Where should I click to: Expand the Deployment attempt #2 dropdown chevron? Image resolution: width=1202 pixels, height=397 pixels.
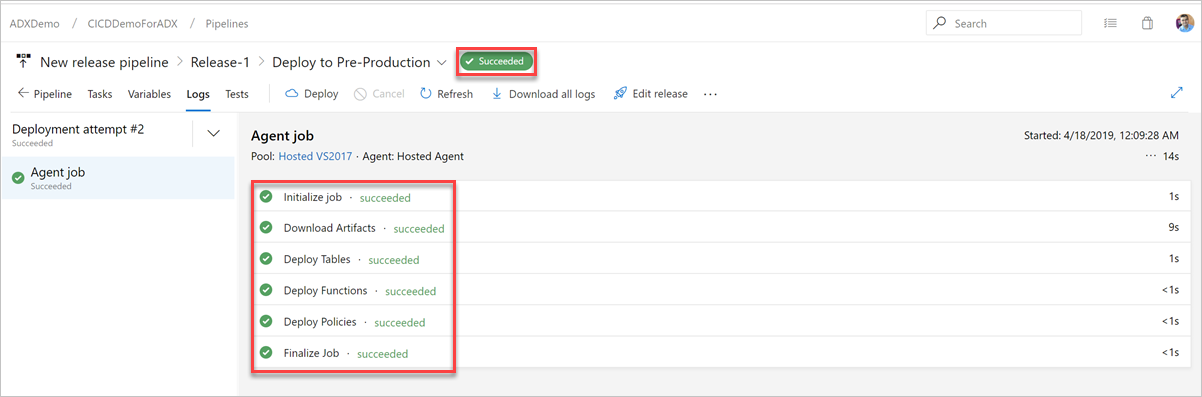[x=213, y=132]
